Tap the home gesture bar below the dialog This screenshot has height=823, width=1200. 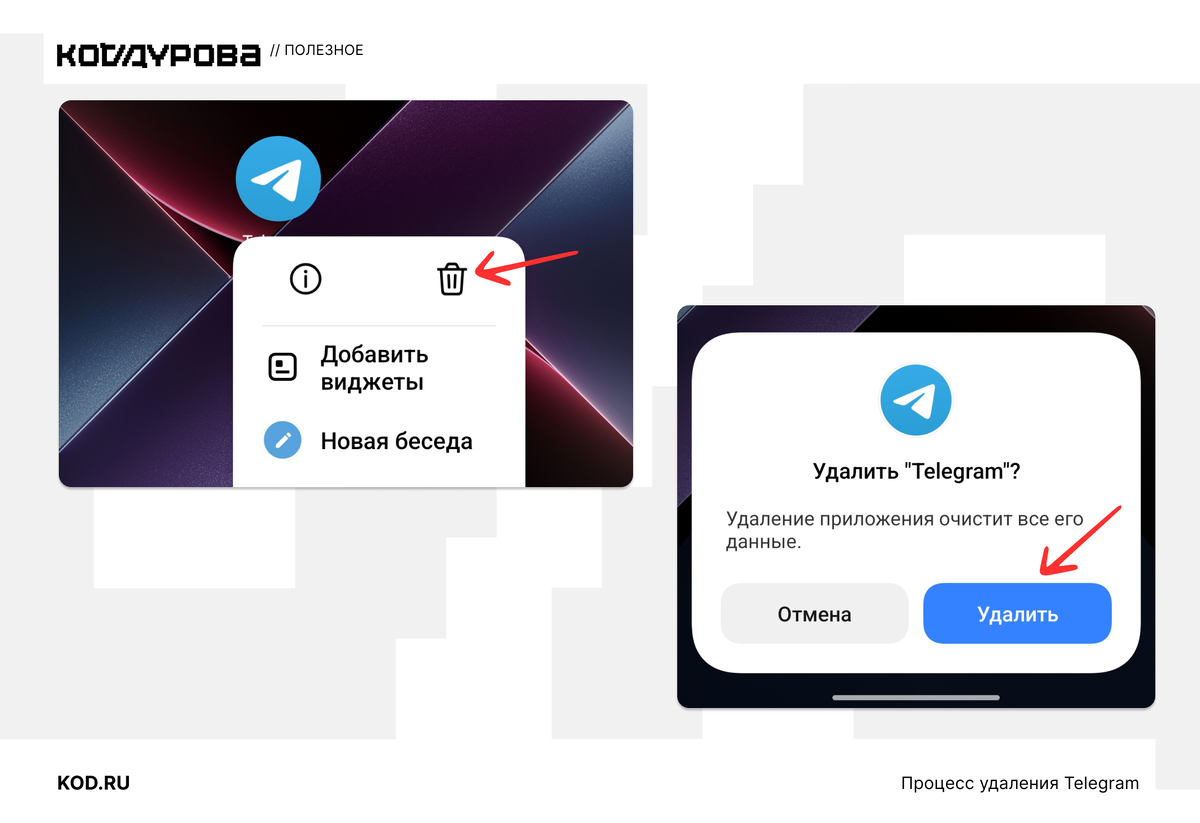coord(916,696)
